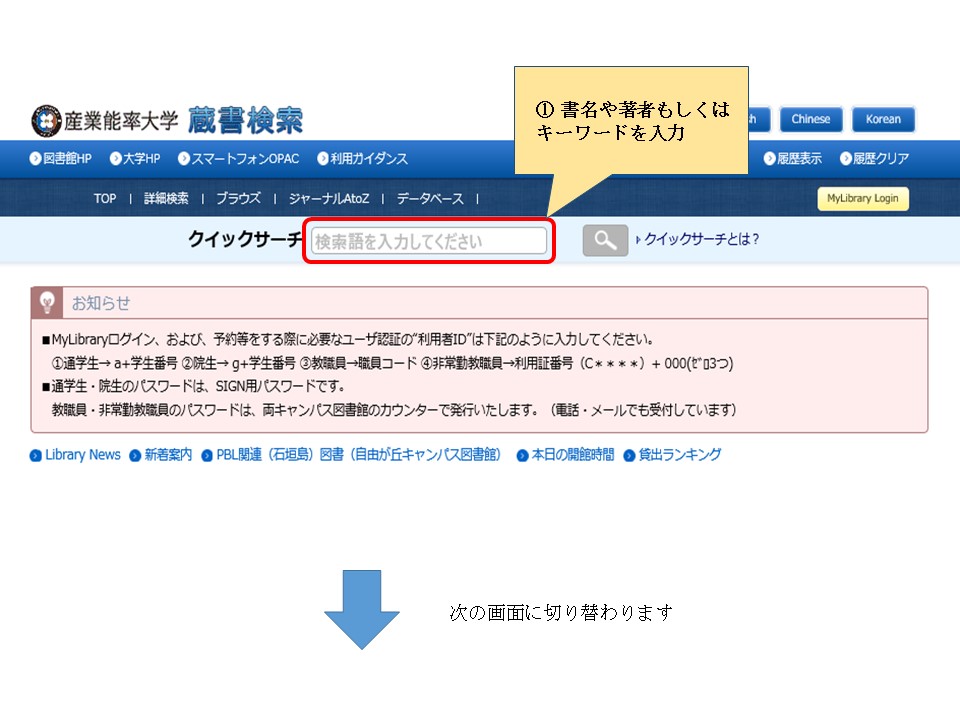Click the university crest logo

[x=47, y=121]
